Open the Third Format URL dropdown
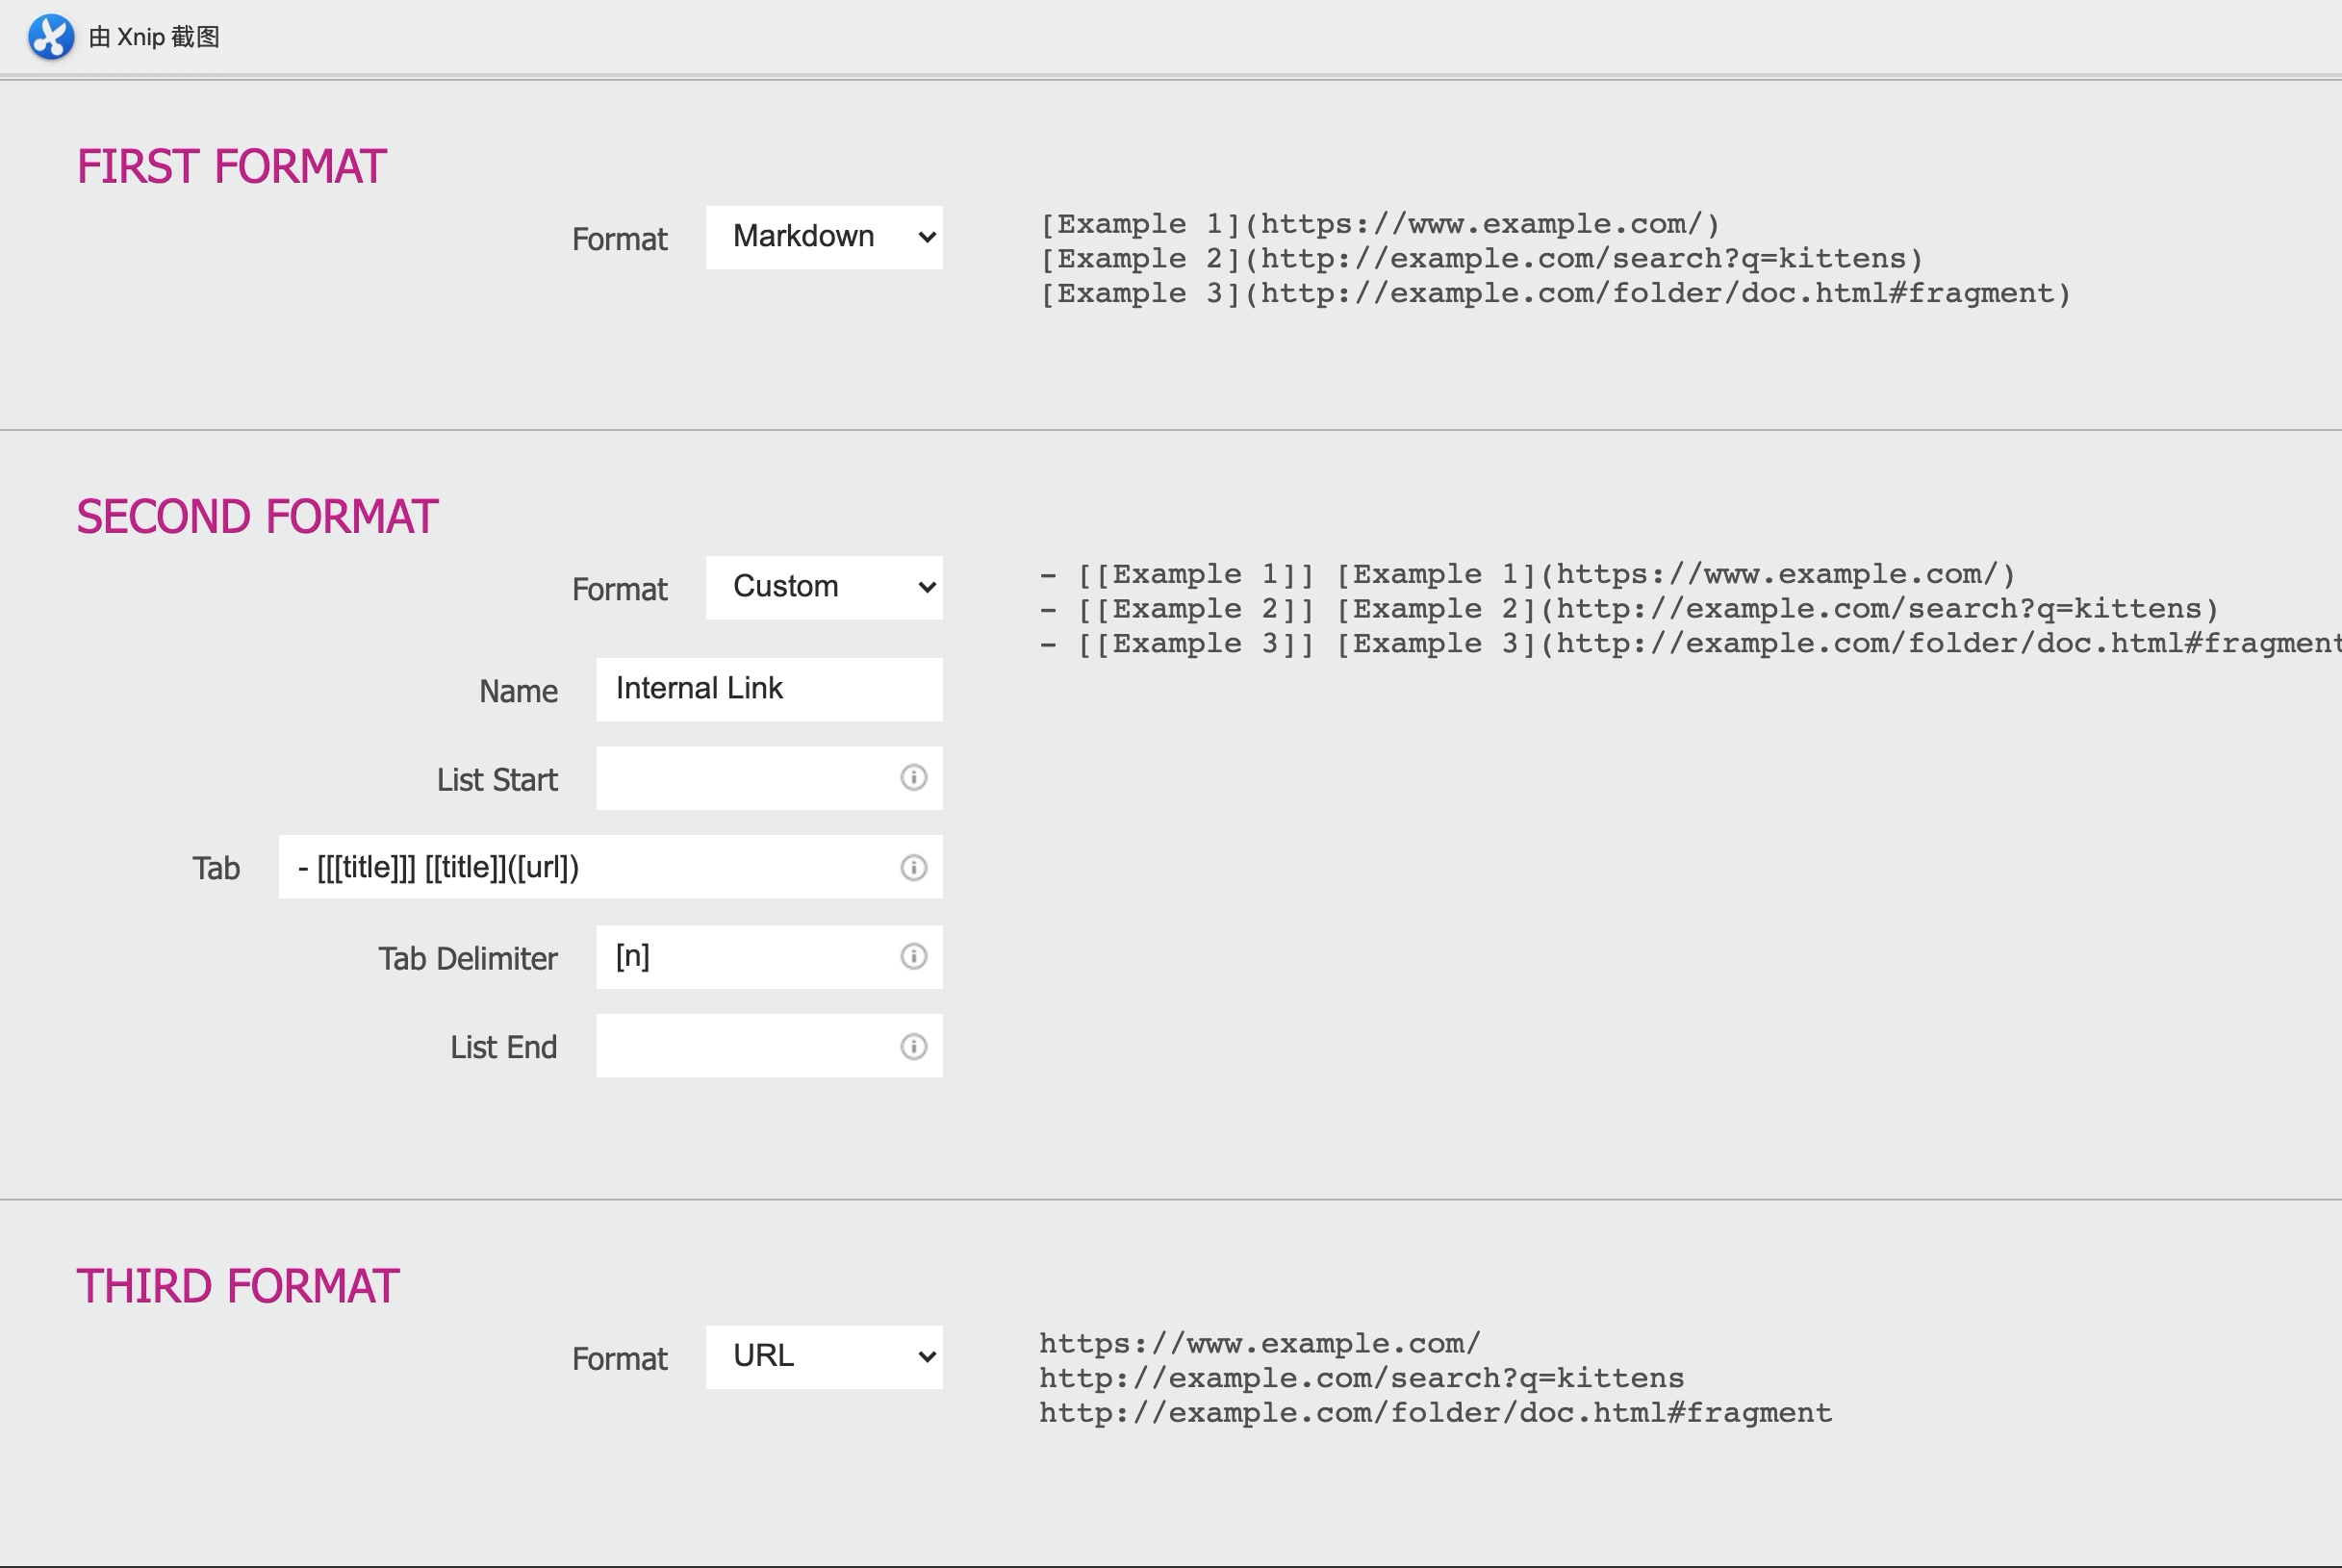Screen dimensions: 2342x1568 click(824, 1357)
